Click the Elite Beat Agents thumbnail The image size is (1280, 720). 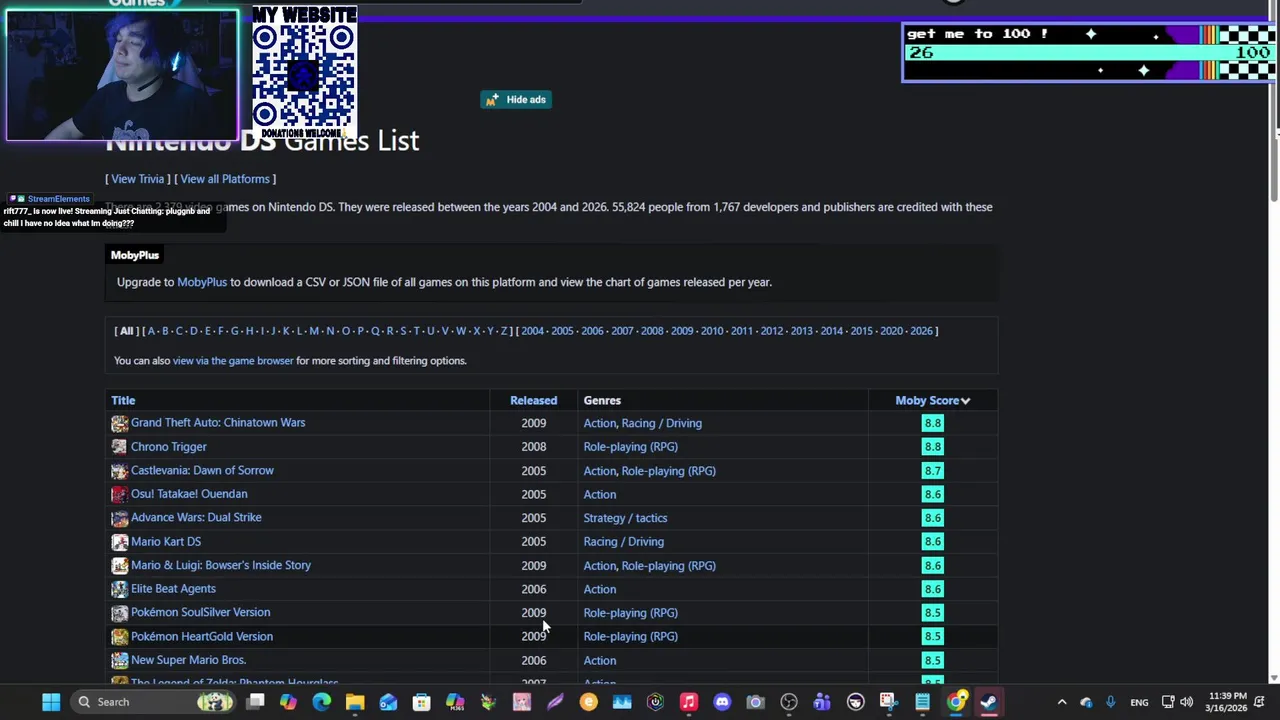[119, 589]
